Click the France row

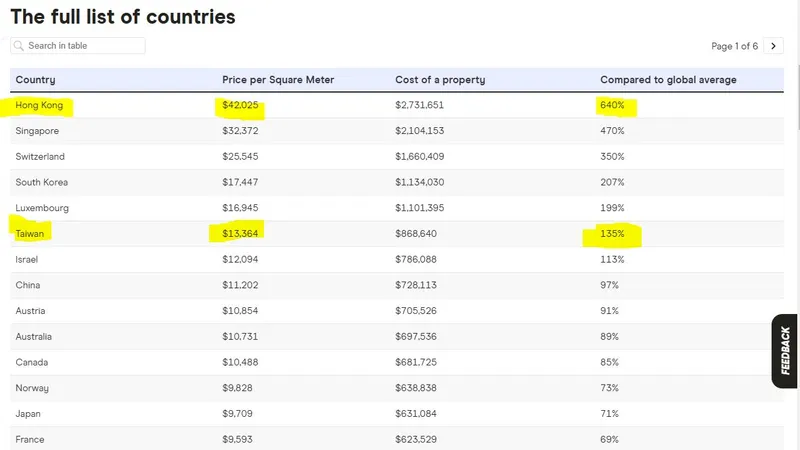[30, 439]
